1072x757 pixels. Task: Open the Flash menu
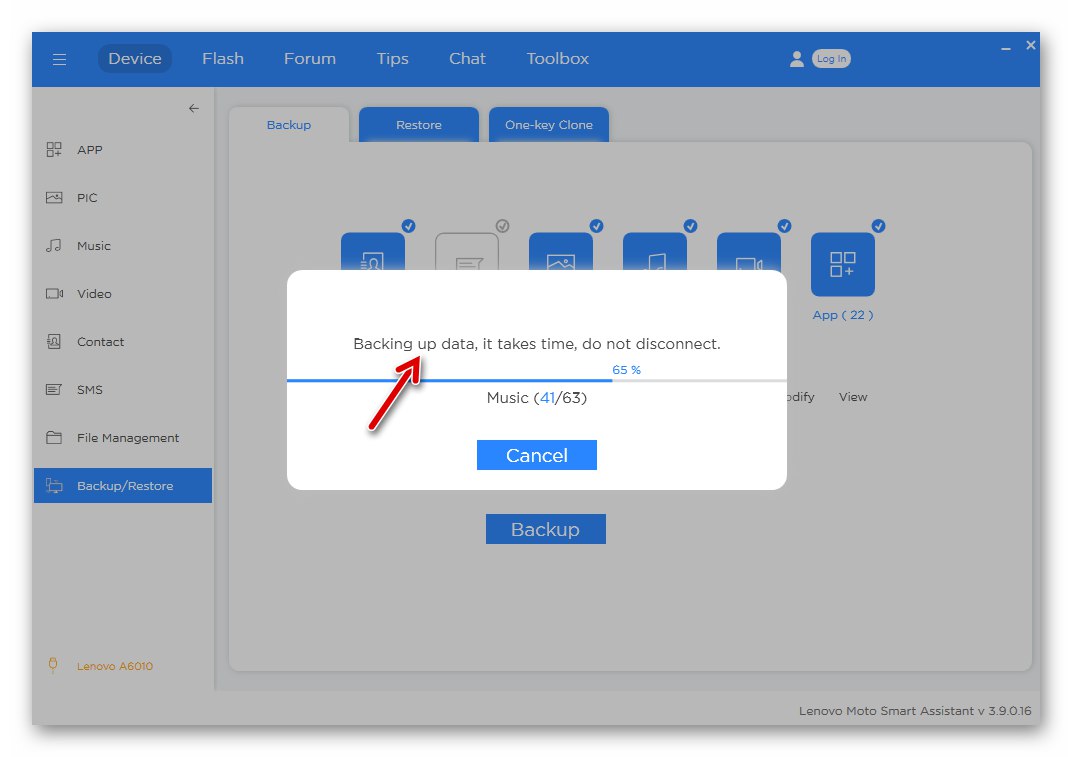223,59
